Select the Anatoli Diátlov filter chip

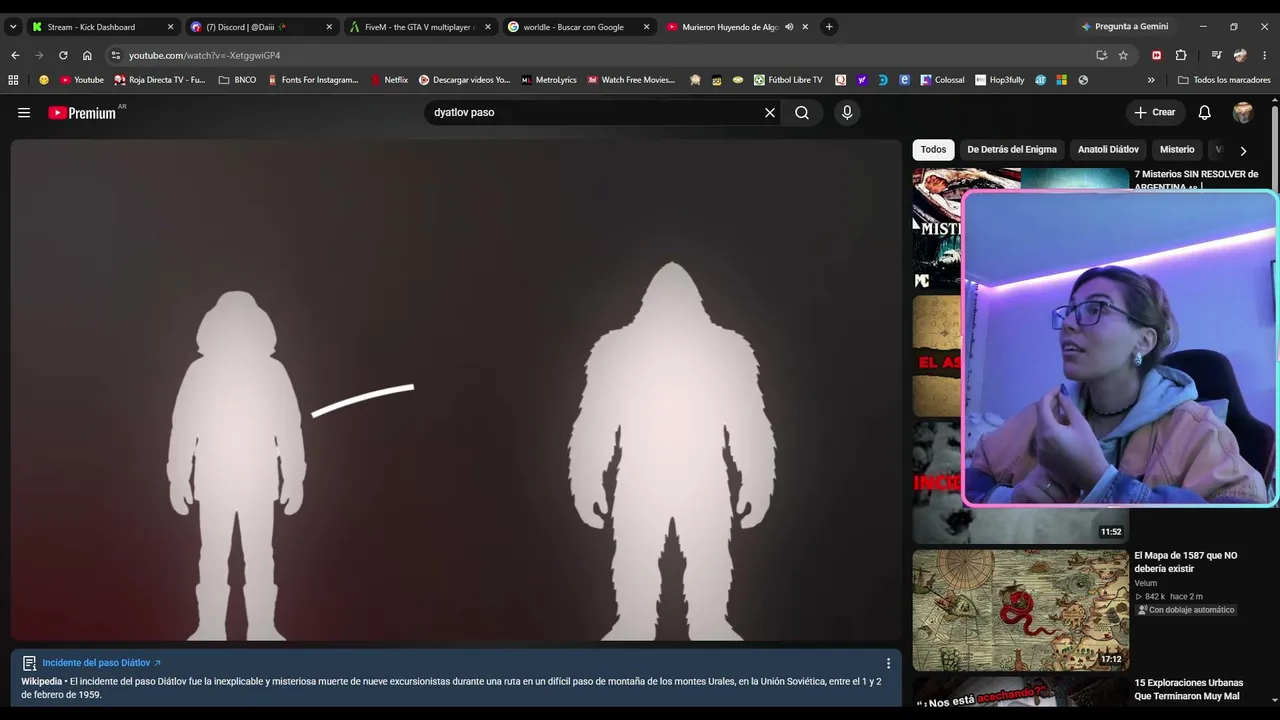[x=1108, y=150]
